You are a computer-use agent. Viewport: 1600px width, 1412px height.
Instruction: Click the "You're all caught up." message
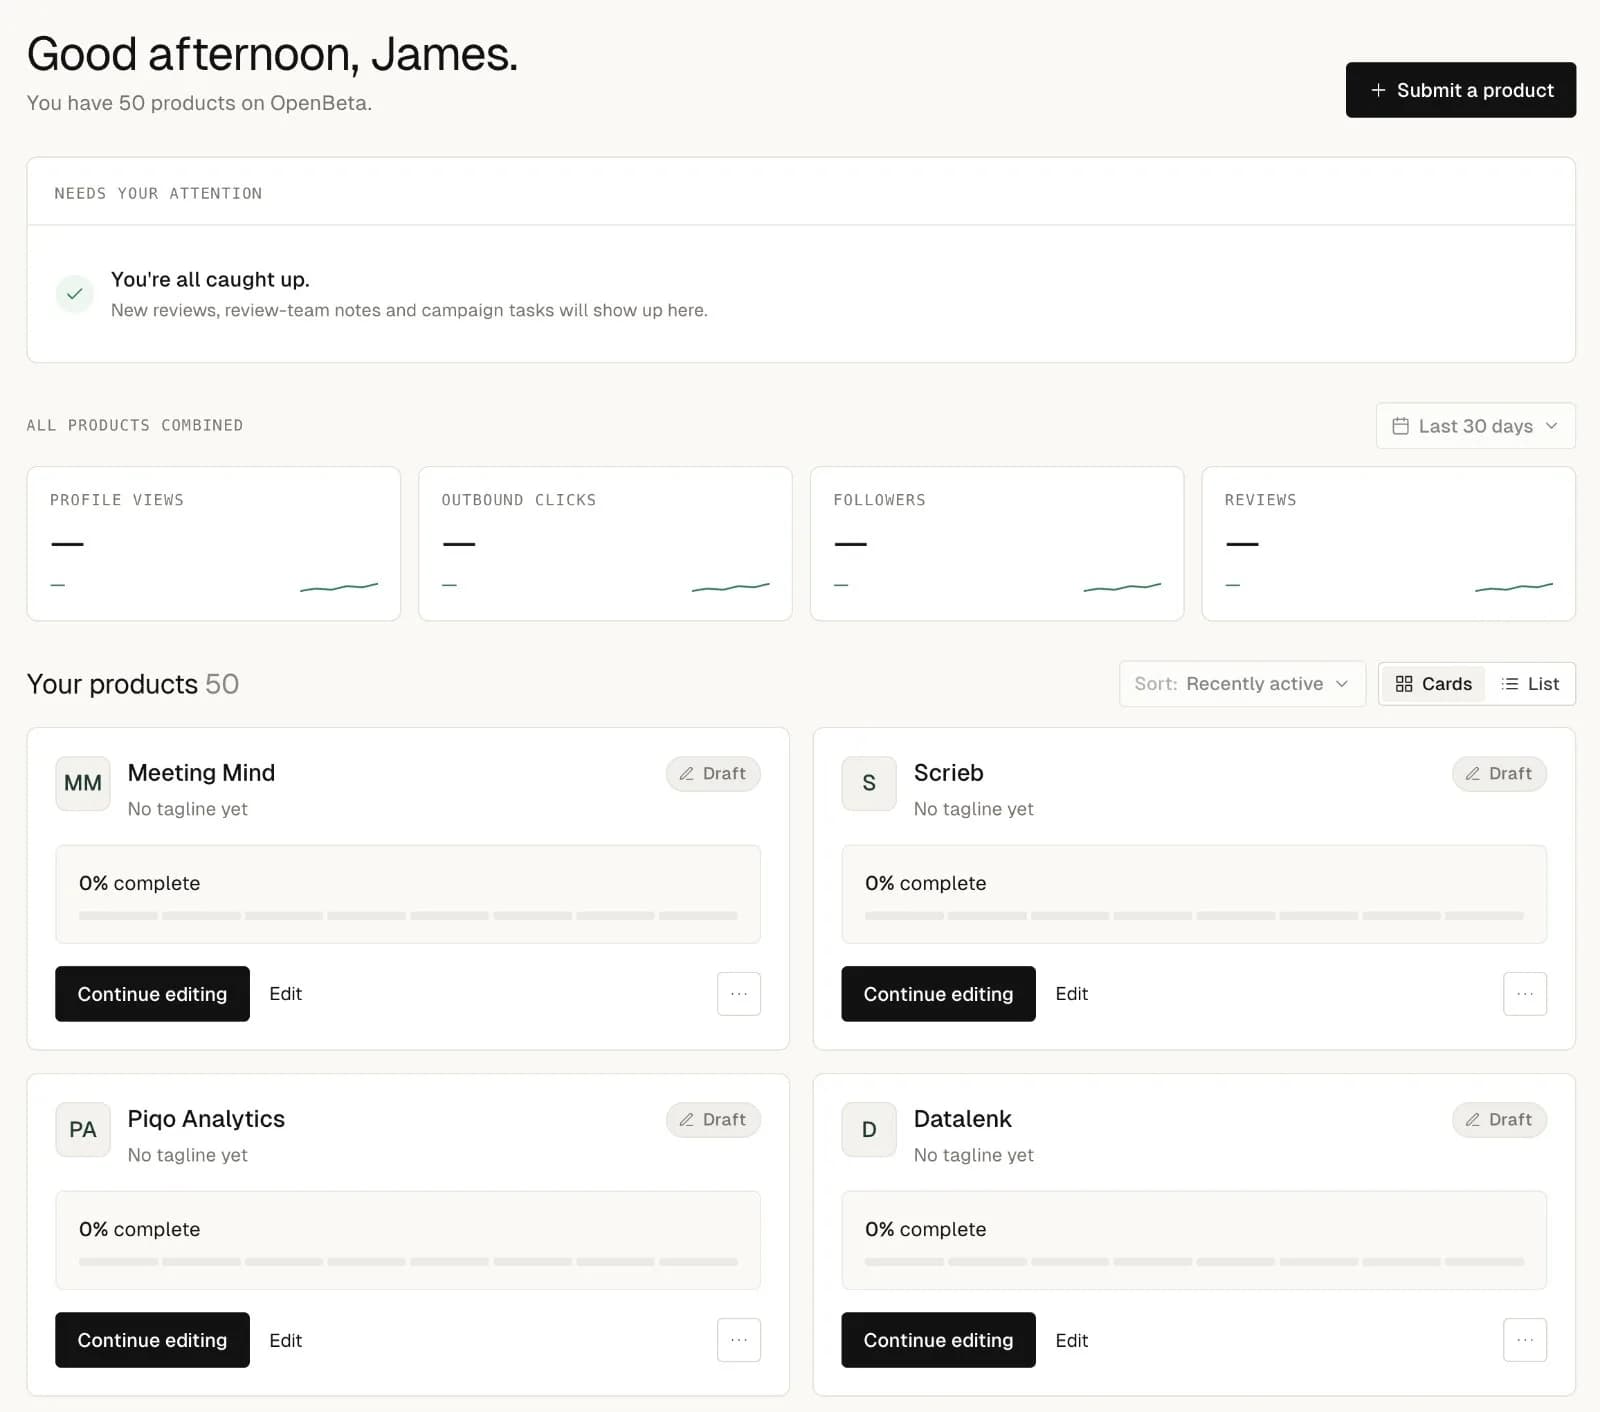[210, 279]
